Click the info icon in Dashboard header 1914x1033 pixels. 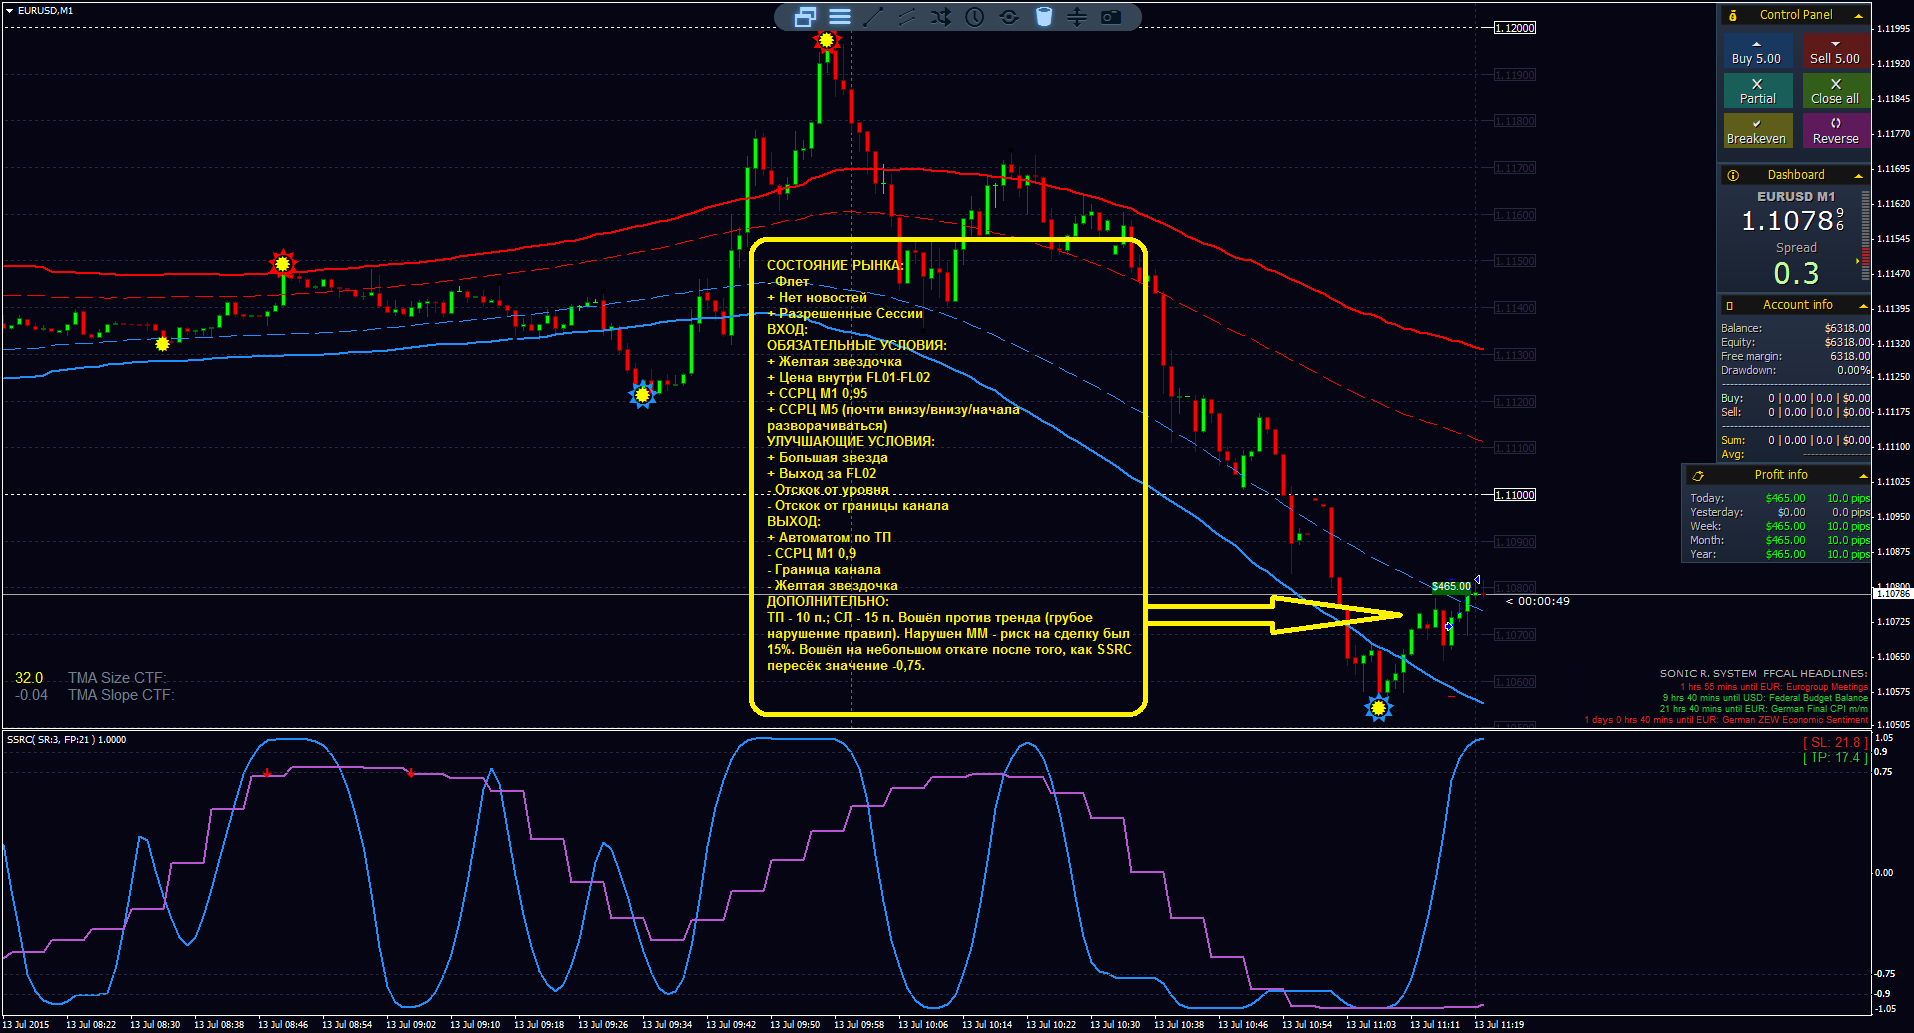1733,175
